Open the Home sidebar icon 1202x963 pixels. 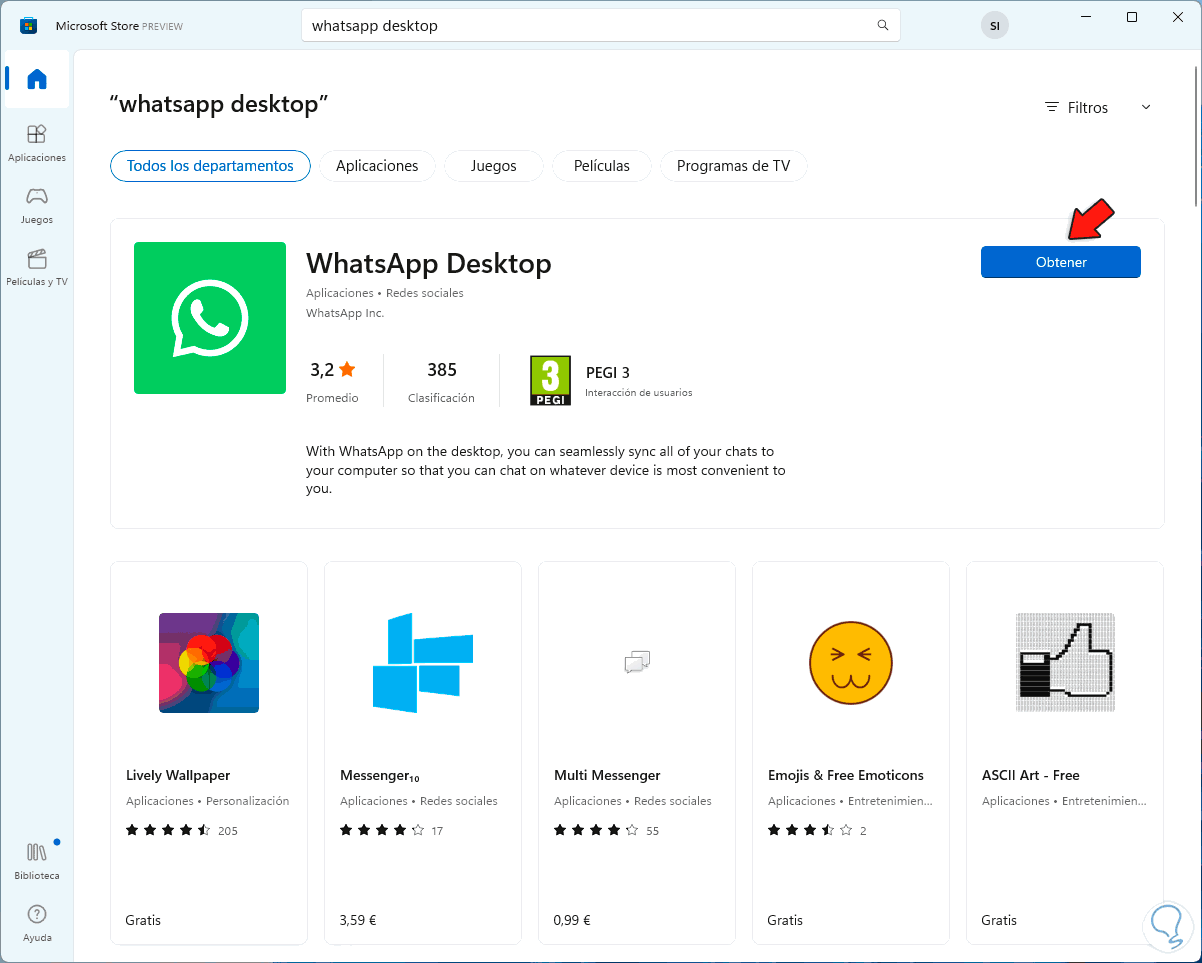tap(37, 79)
